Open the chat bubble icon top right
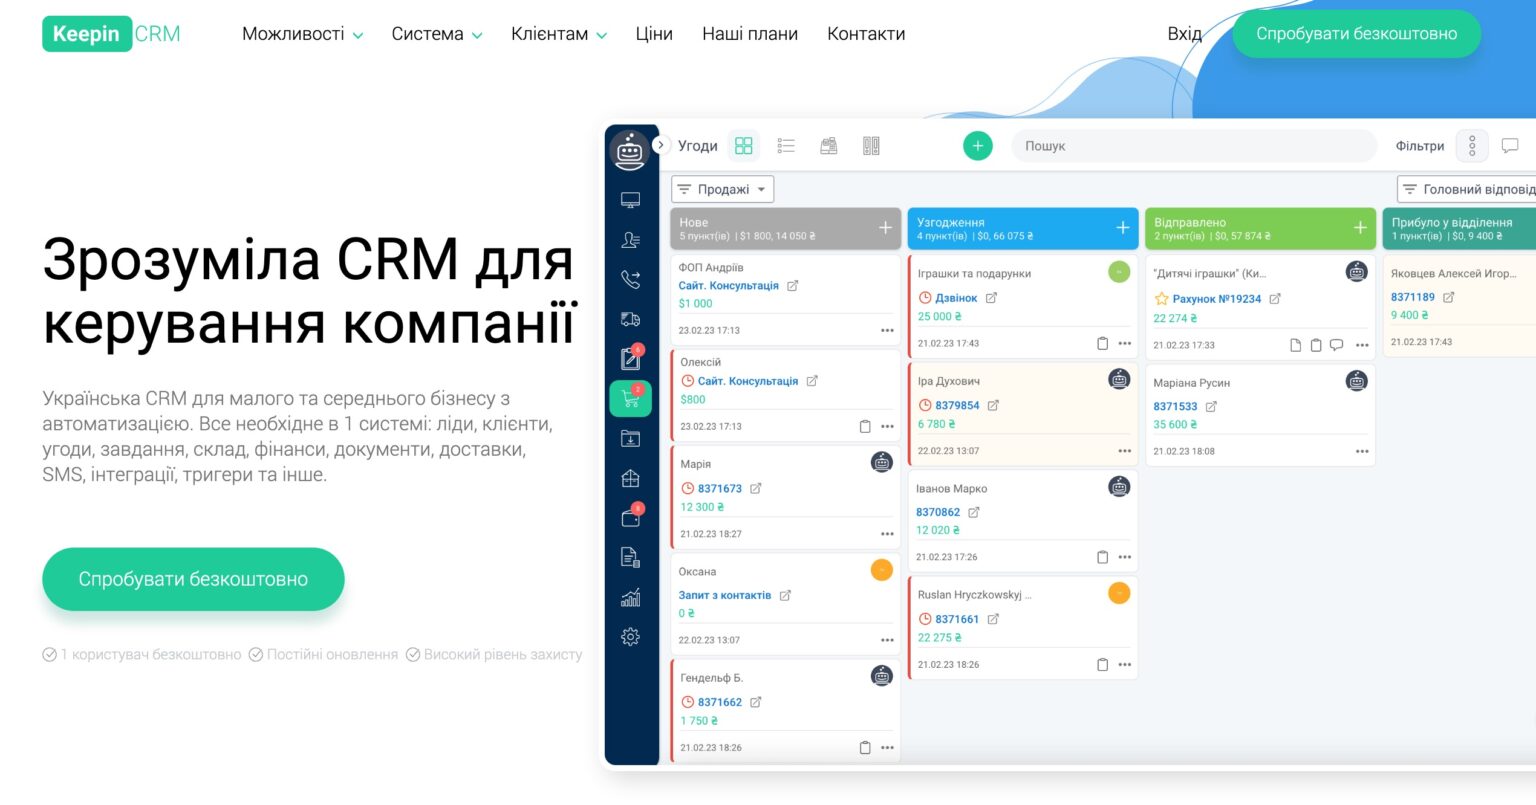Screen dimensions: 1536x805 tap(1510, 145)
